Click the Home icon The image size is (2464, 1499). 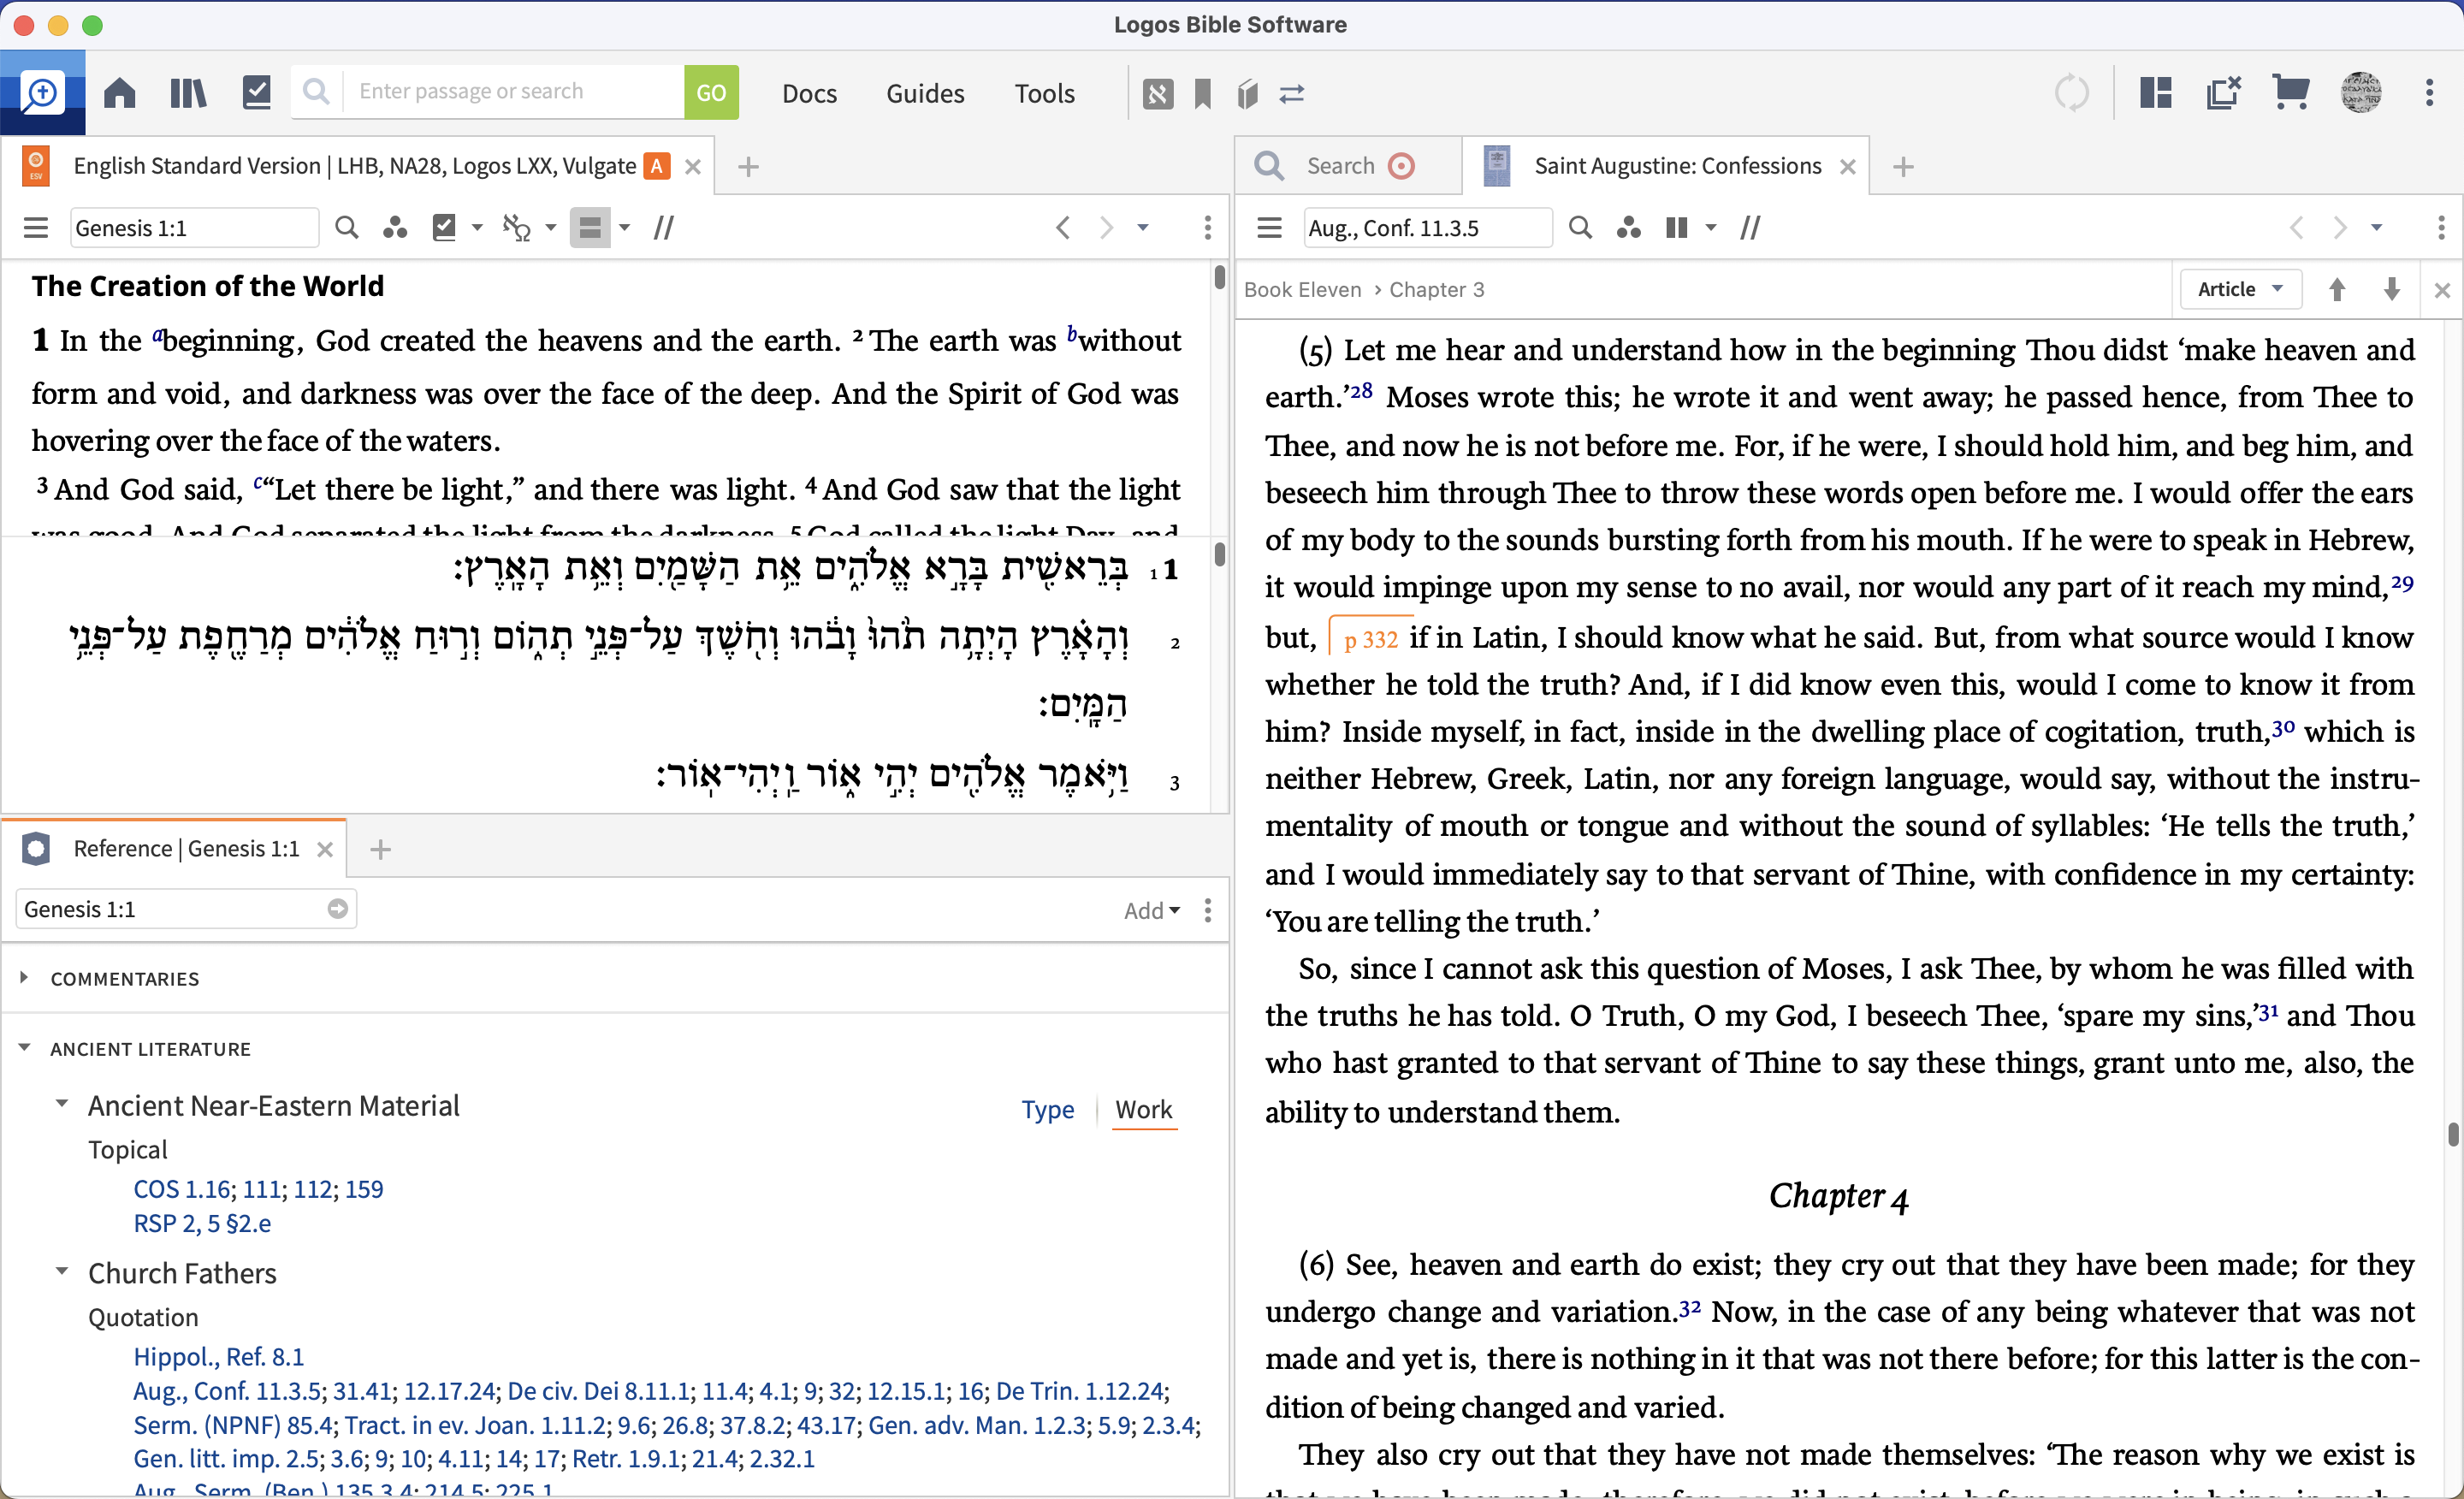pyautogui.click(x=119, y=93)
